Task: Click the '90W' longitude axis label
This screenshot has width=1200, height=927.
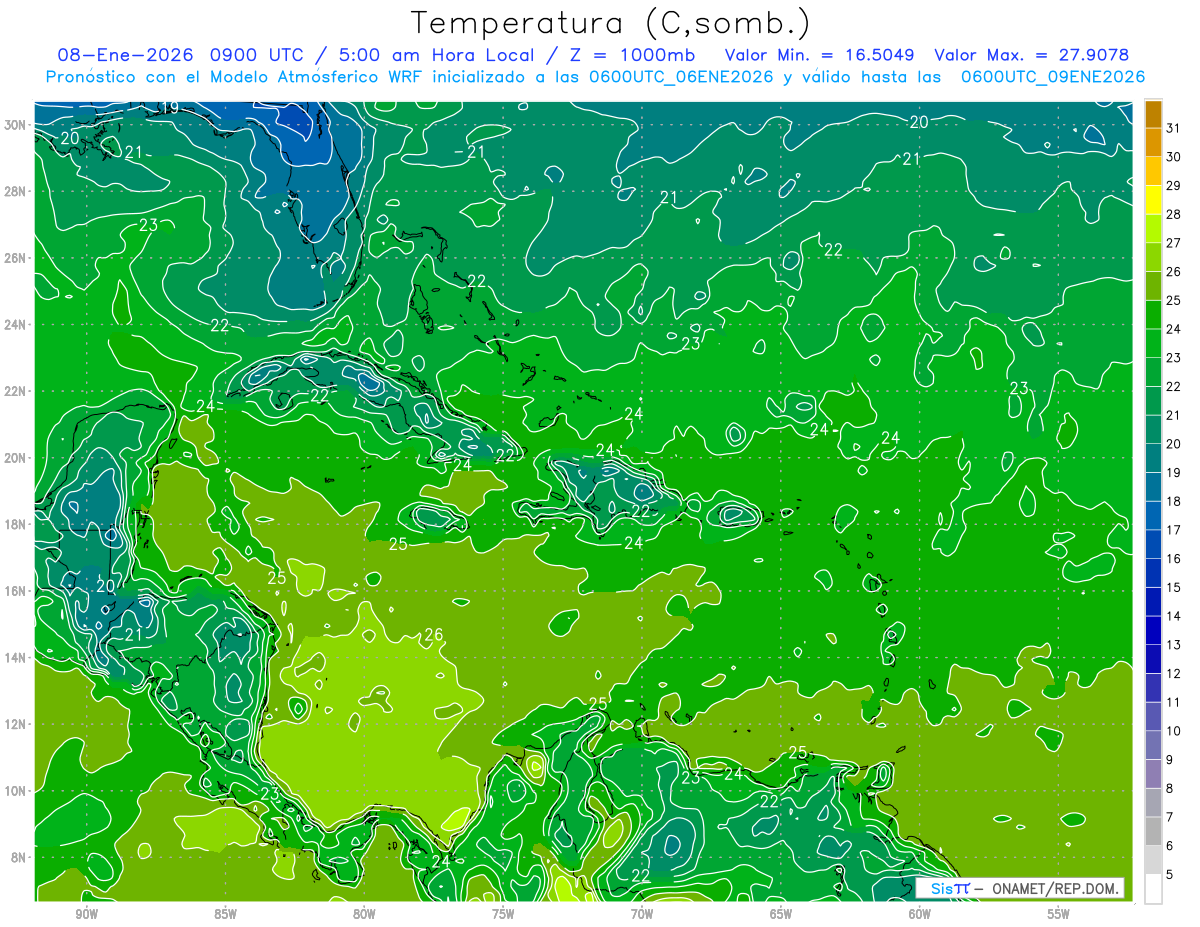Action: coord(86,914)
